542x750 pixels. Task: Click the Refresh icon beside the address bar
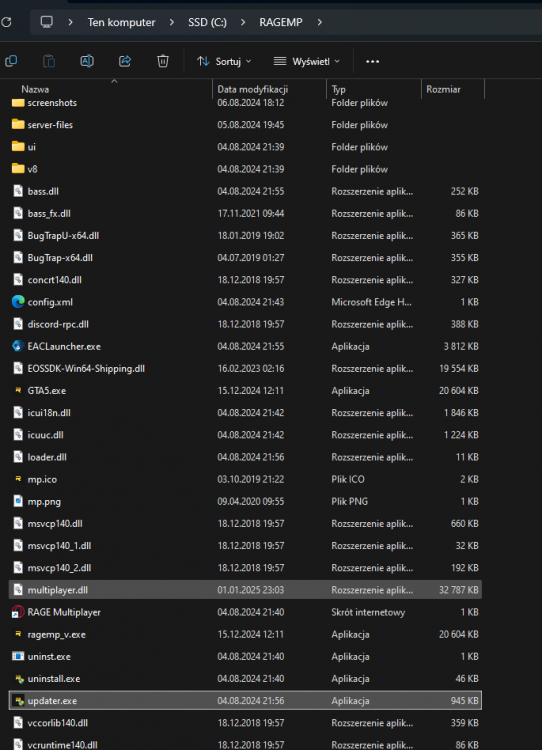click(x=6, y=22)
